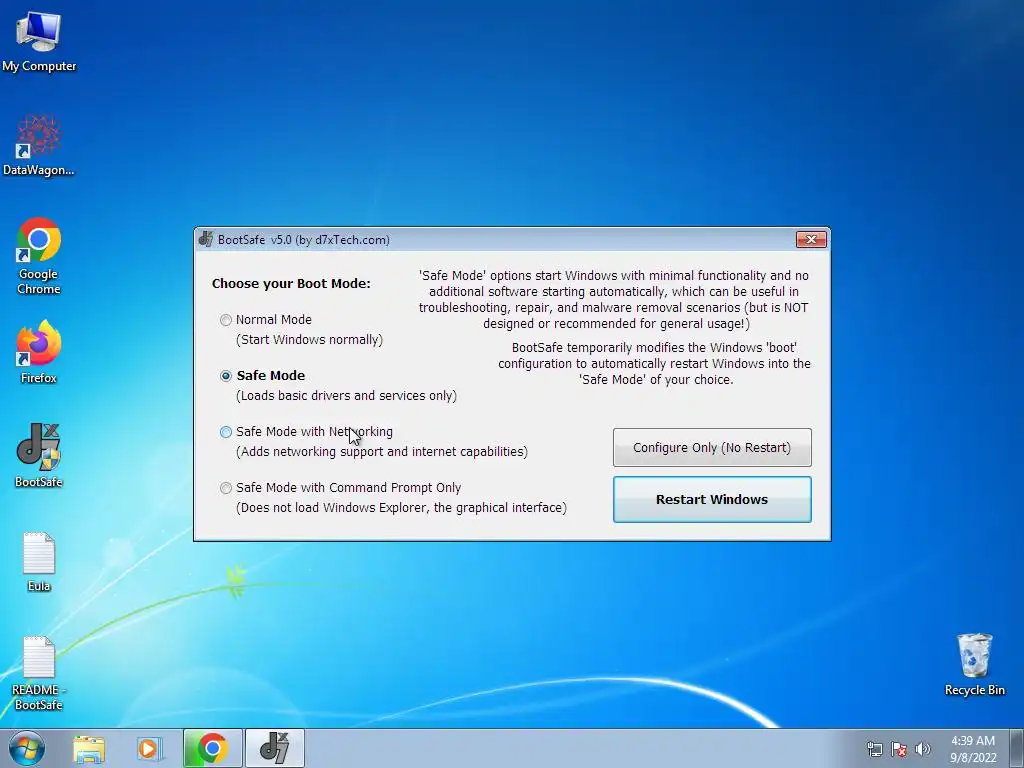Click the Show Desktop strip beside clock
Image resolution: width=1024 pixels, height=768 pixels.
(x=1017, y=748)
